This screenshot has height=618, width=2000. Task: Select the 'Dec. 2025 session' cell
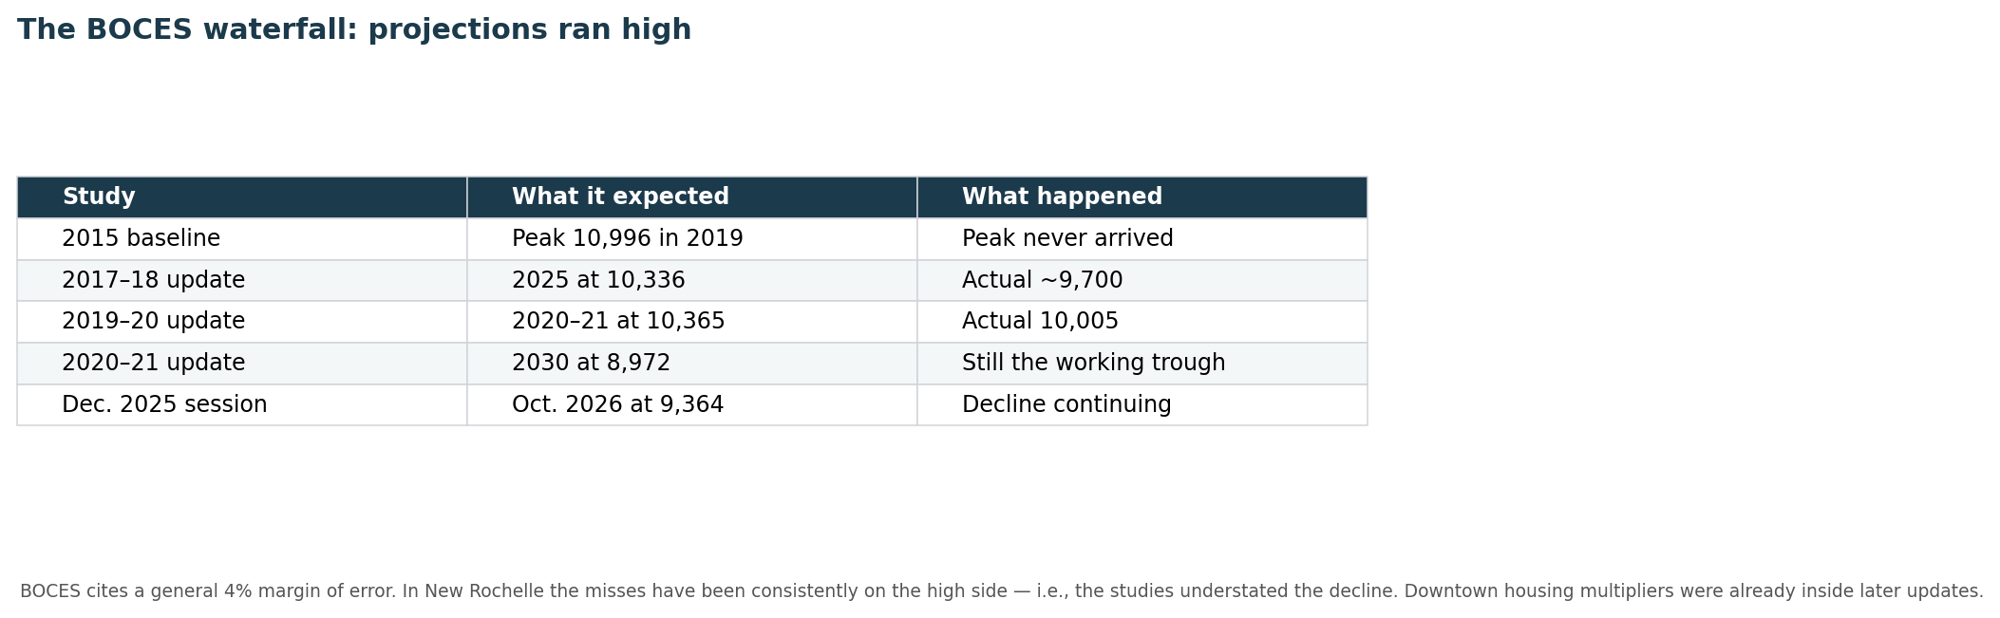coord(242,405)
